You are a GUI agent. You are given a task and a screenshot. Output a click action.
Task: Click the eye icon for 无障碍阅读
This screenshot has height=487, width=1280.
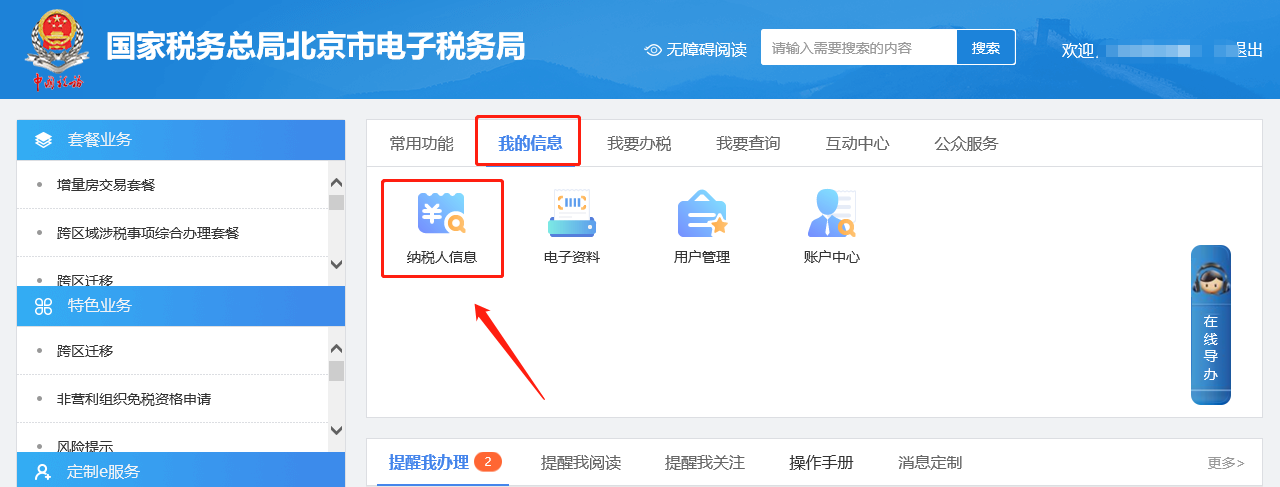click(653, 49)
